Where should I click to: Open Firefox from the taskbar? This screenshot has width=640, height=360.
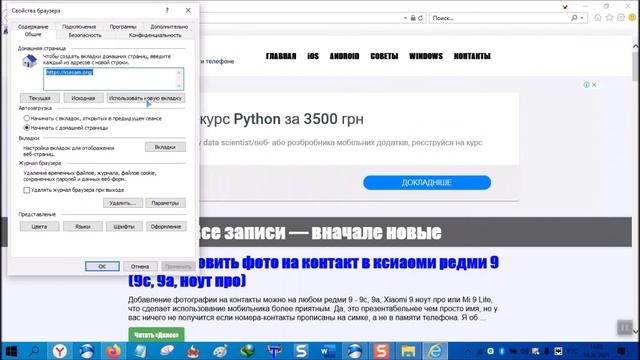[x=113, y=351]
